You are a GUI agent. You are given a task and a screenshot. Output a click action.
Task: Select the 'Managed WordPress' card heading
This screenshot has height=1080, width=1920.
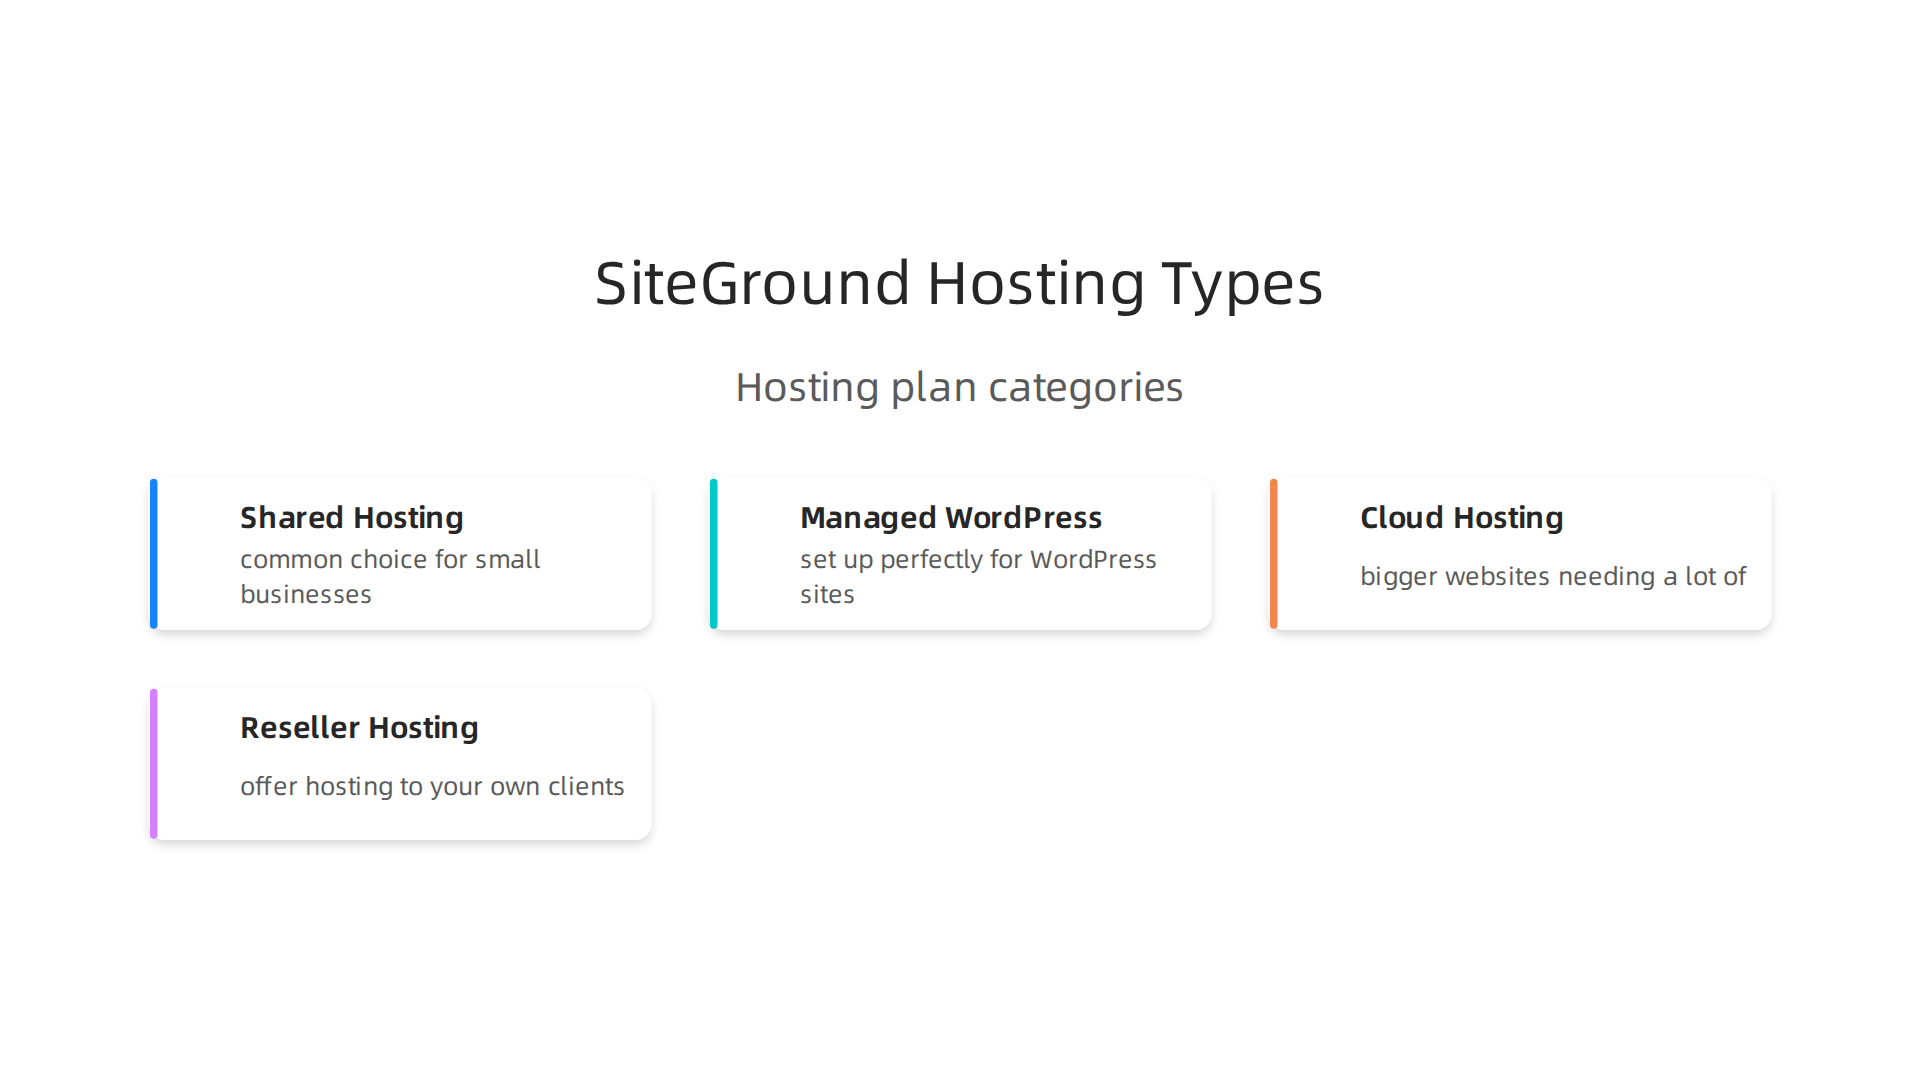pyautogui.click(x=951, y=518)
